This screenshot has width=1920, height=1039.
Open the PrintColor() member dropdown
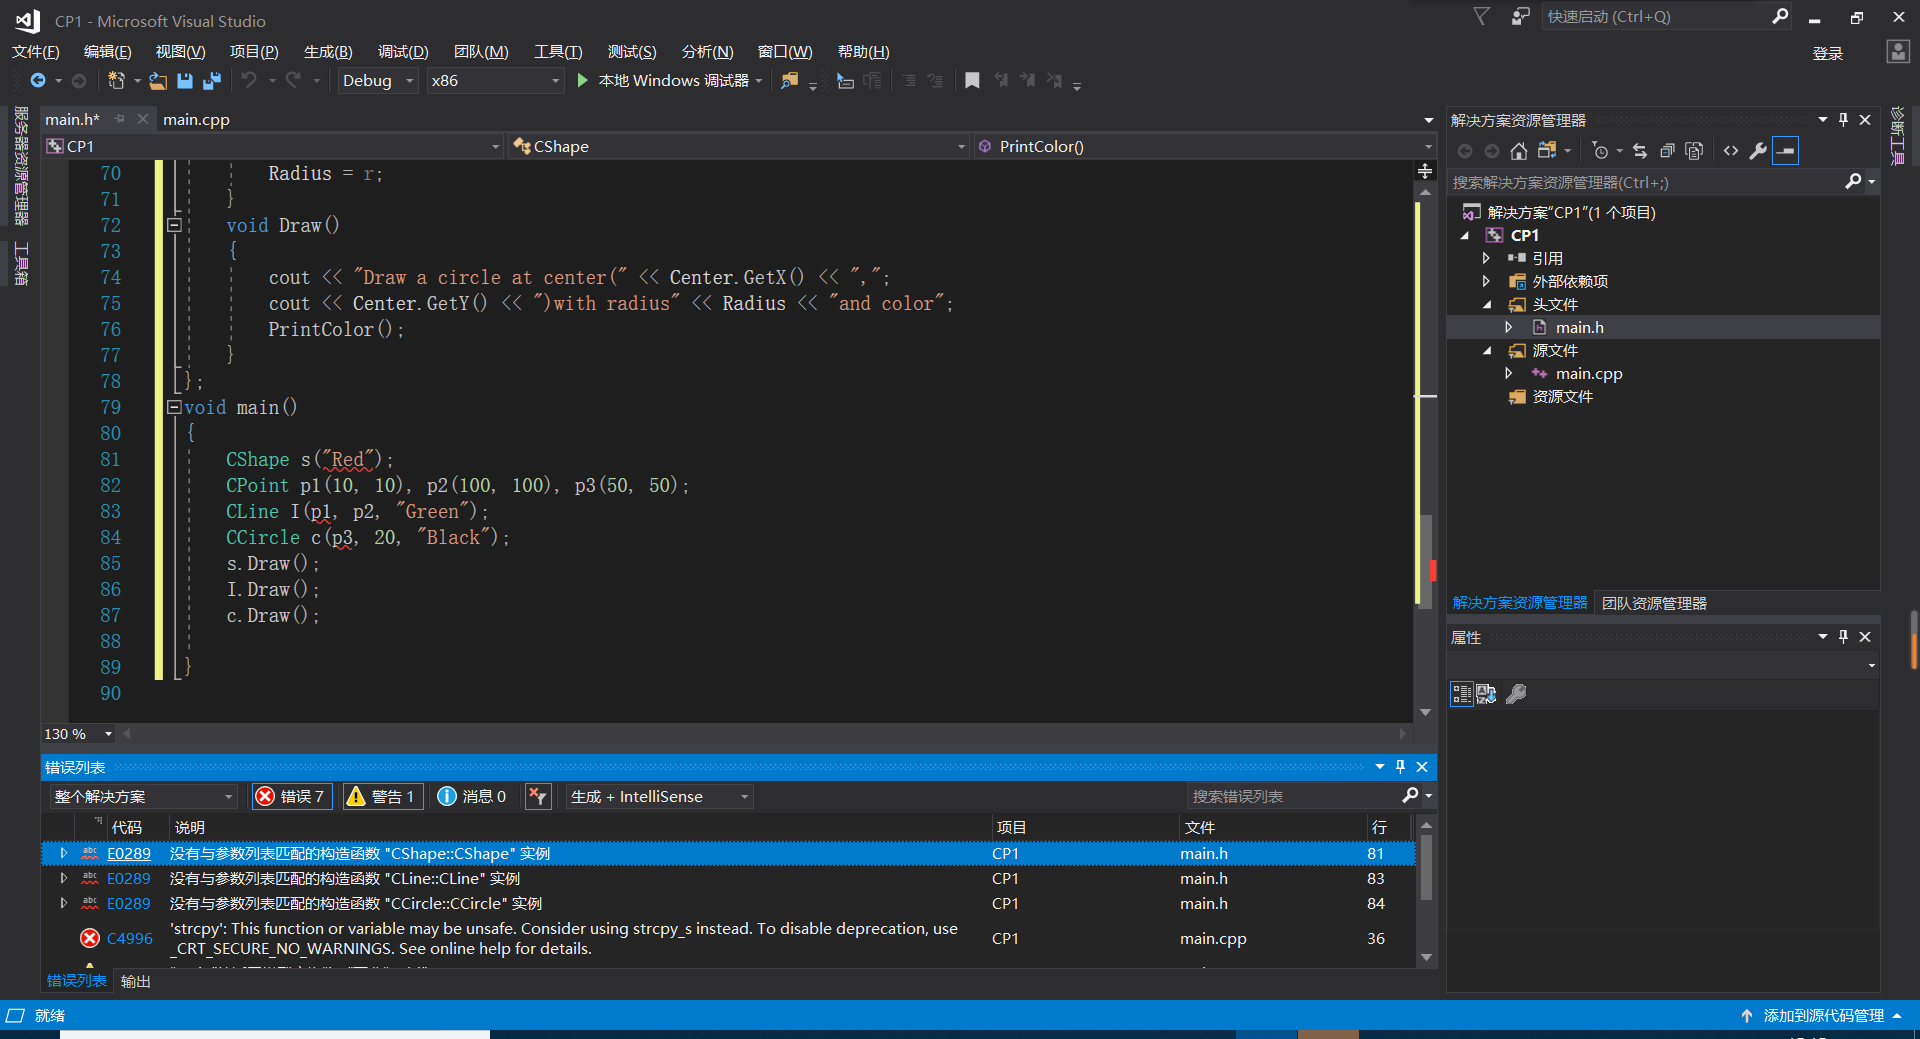click(x=1205, y=146)
